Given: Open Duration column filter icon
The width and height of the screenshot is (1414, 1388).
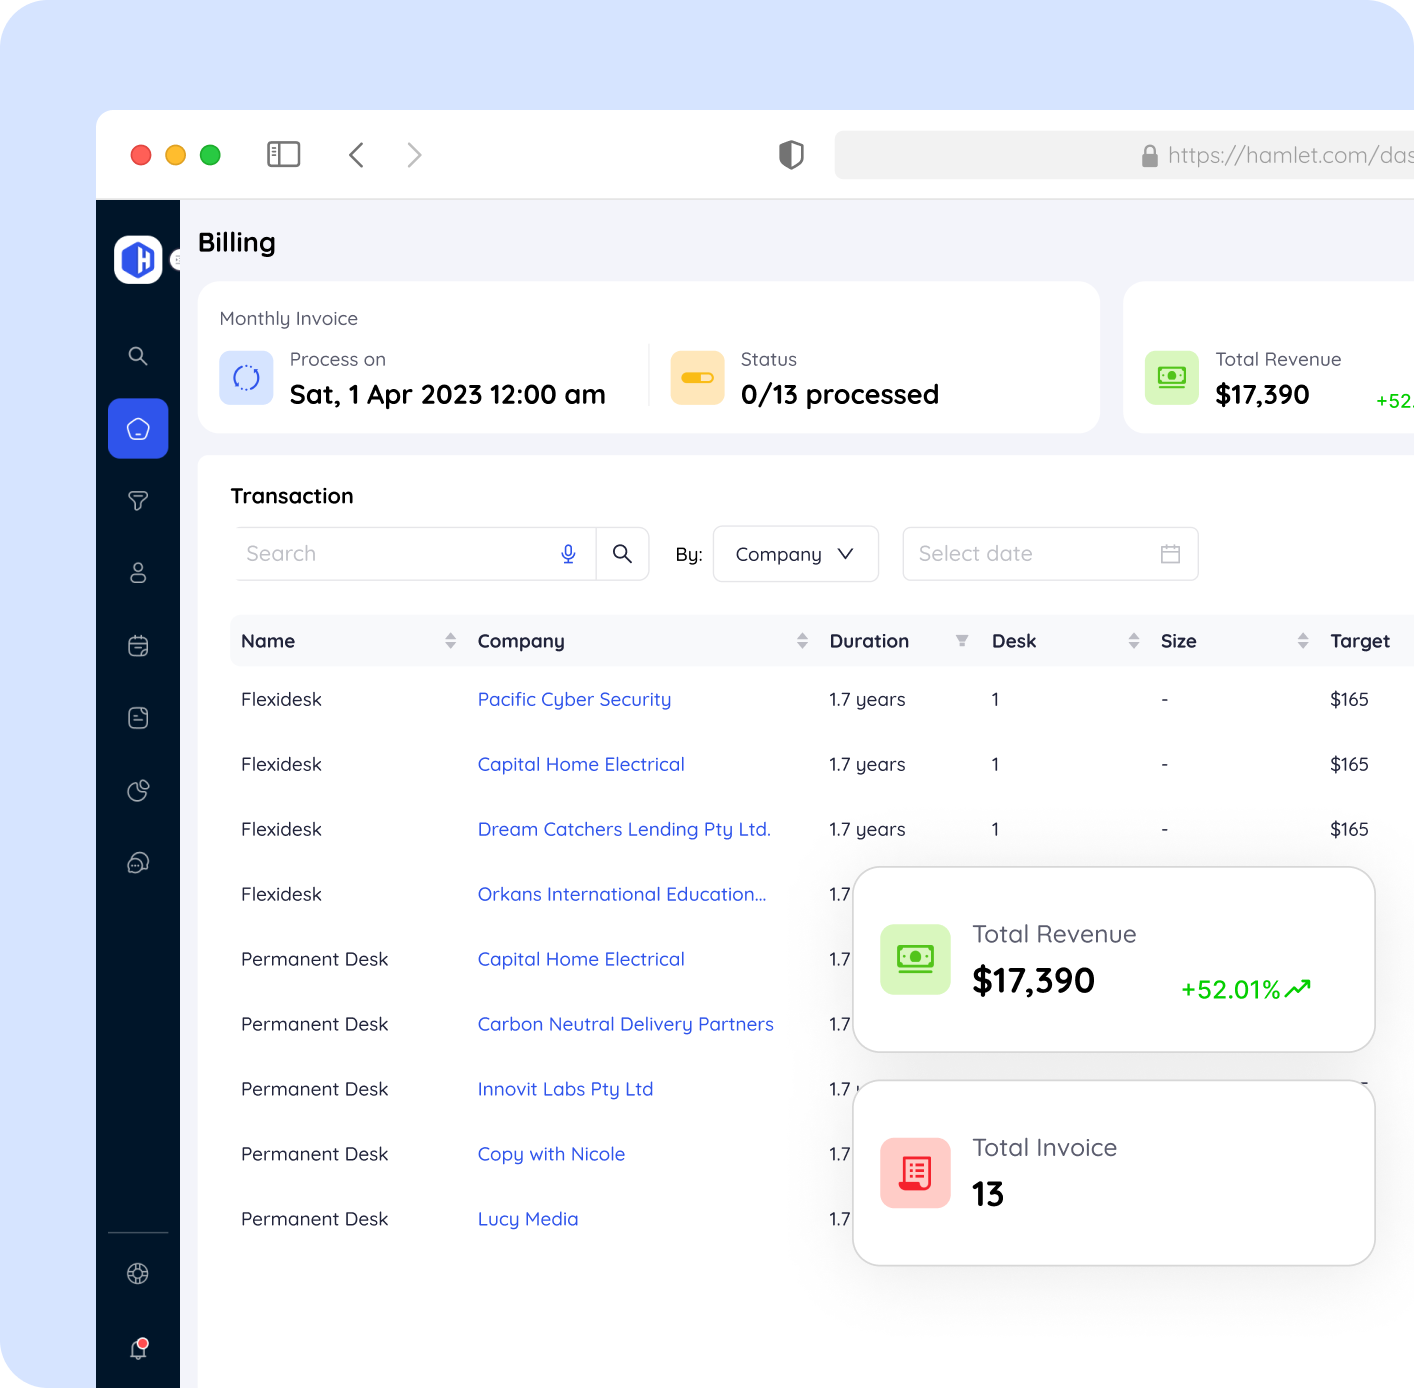Looking at the screenshot, I should tap(962, 641).
